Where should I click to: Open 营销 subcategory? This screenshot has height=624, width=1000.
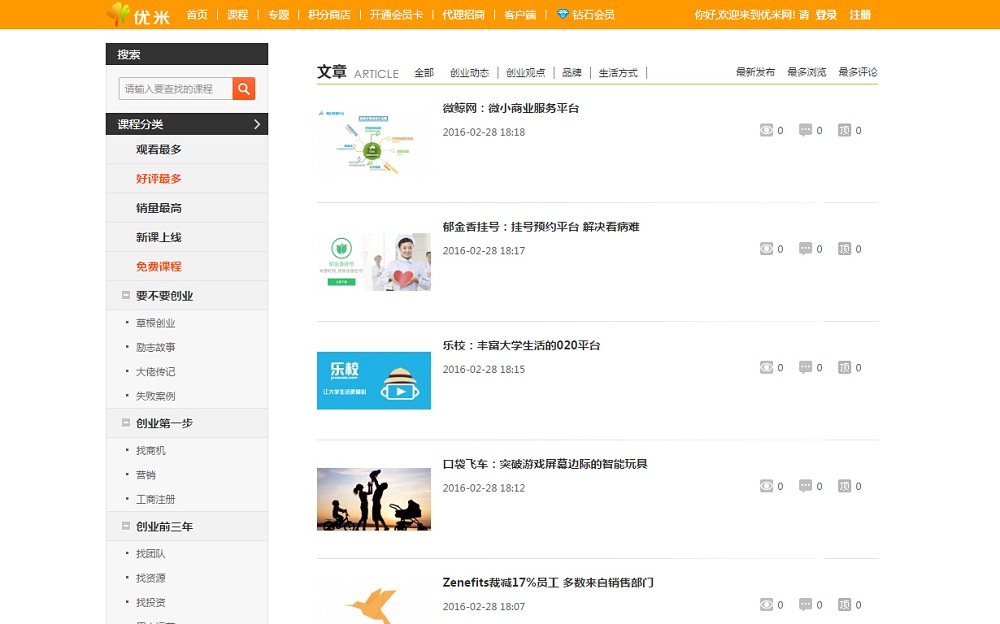point(145,475)
